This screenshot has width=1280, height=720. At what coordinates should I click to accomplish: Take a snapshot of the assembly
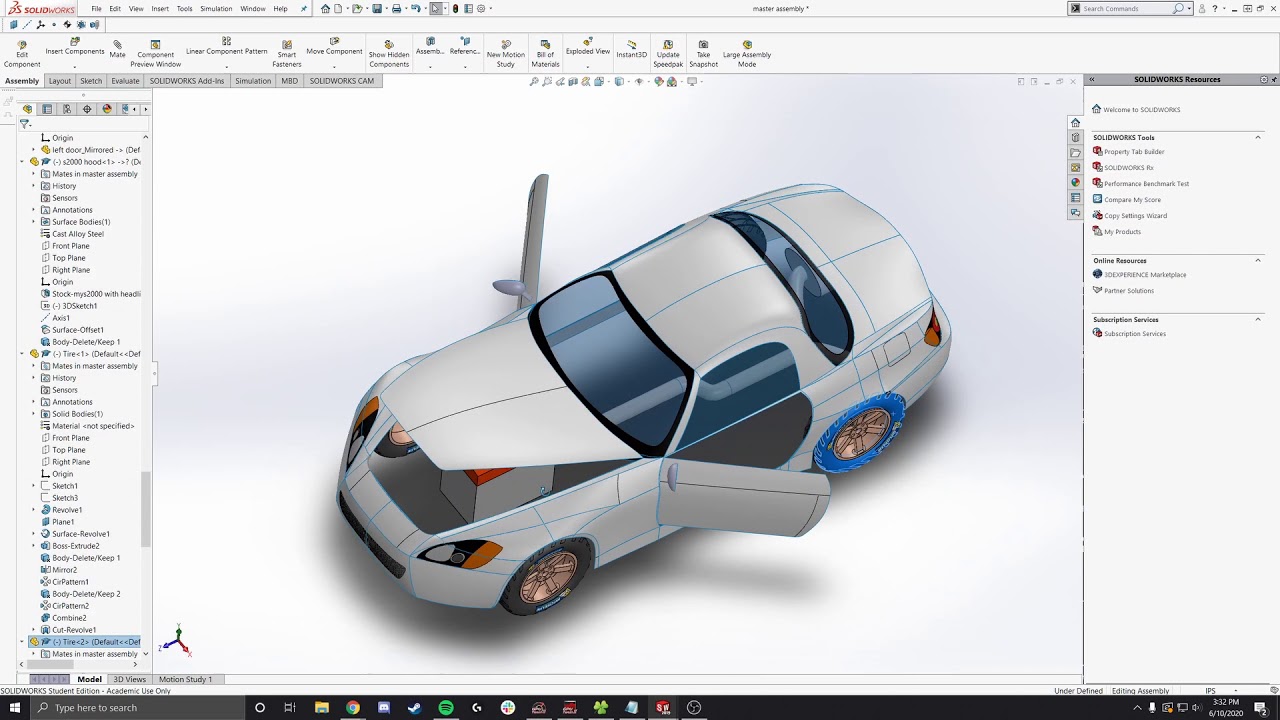pyautogui.click(x=703, y=54)
